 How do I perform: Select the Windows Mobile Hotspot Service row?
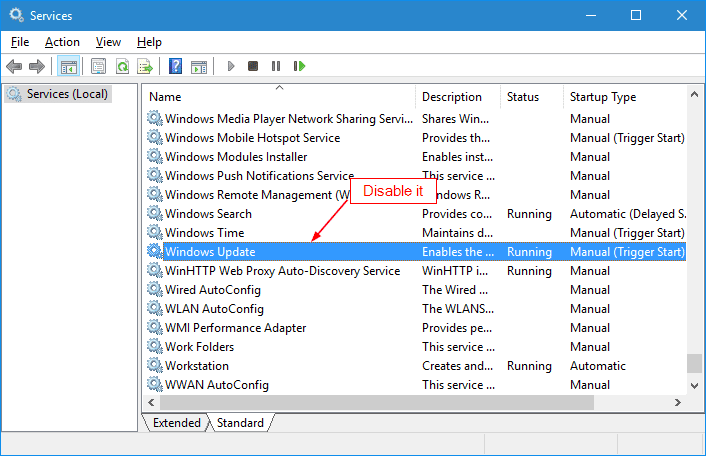[416, 138]
